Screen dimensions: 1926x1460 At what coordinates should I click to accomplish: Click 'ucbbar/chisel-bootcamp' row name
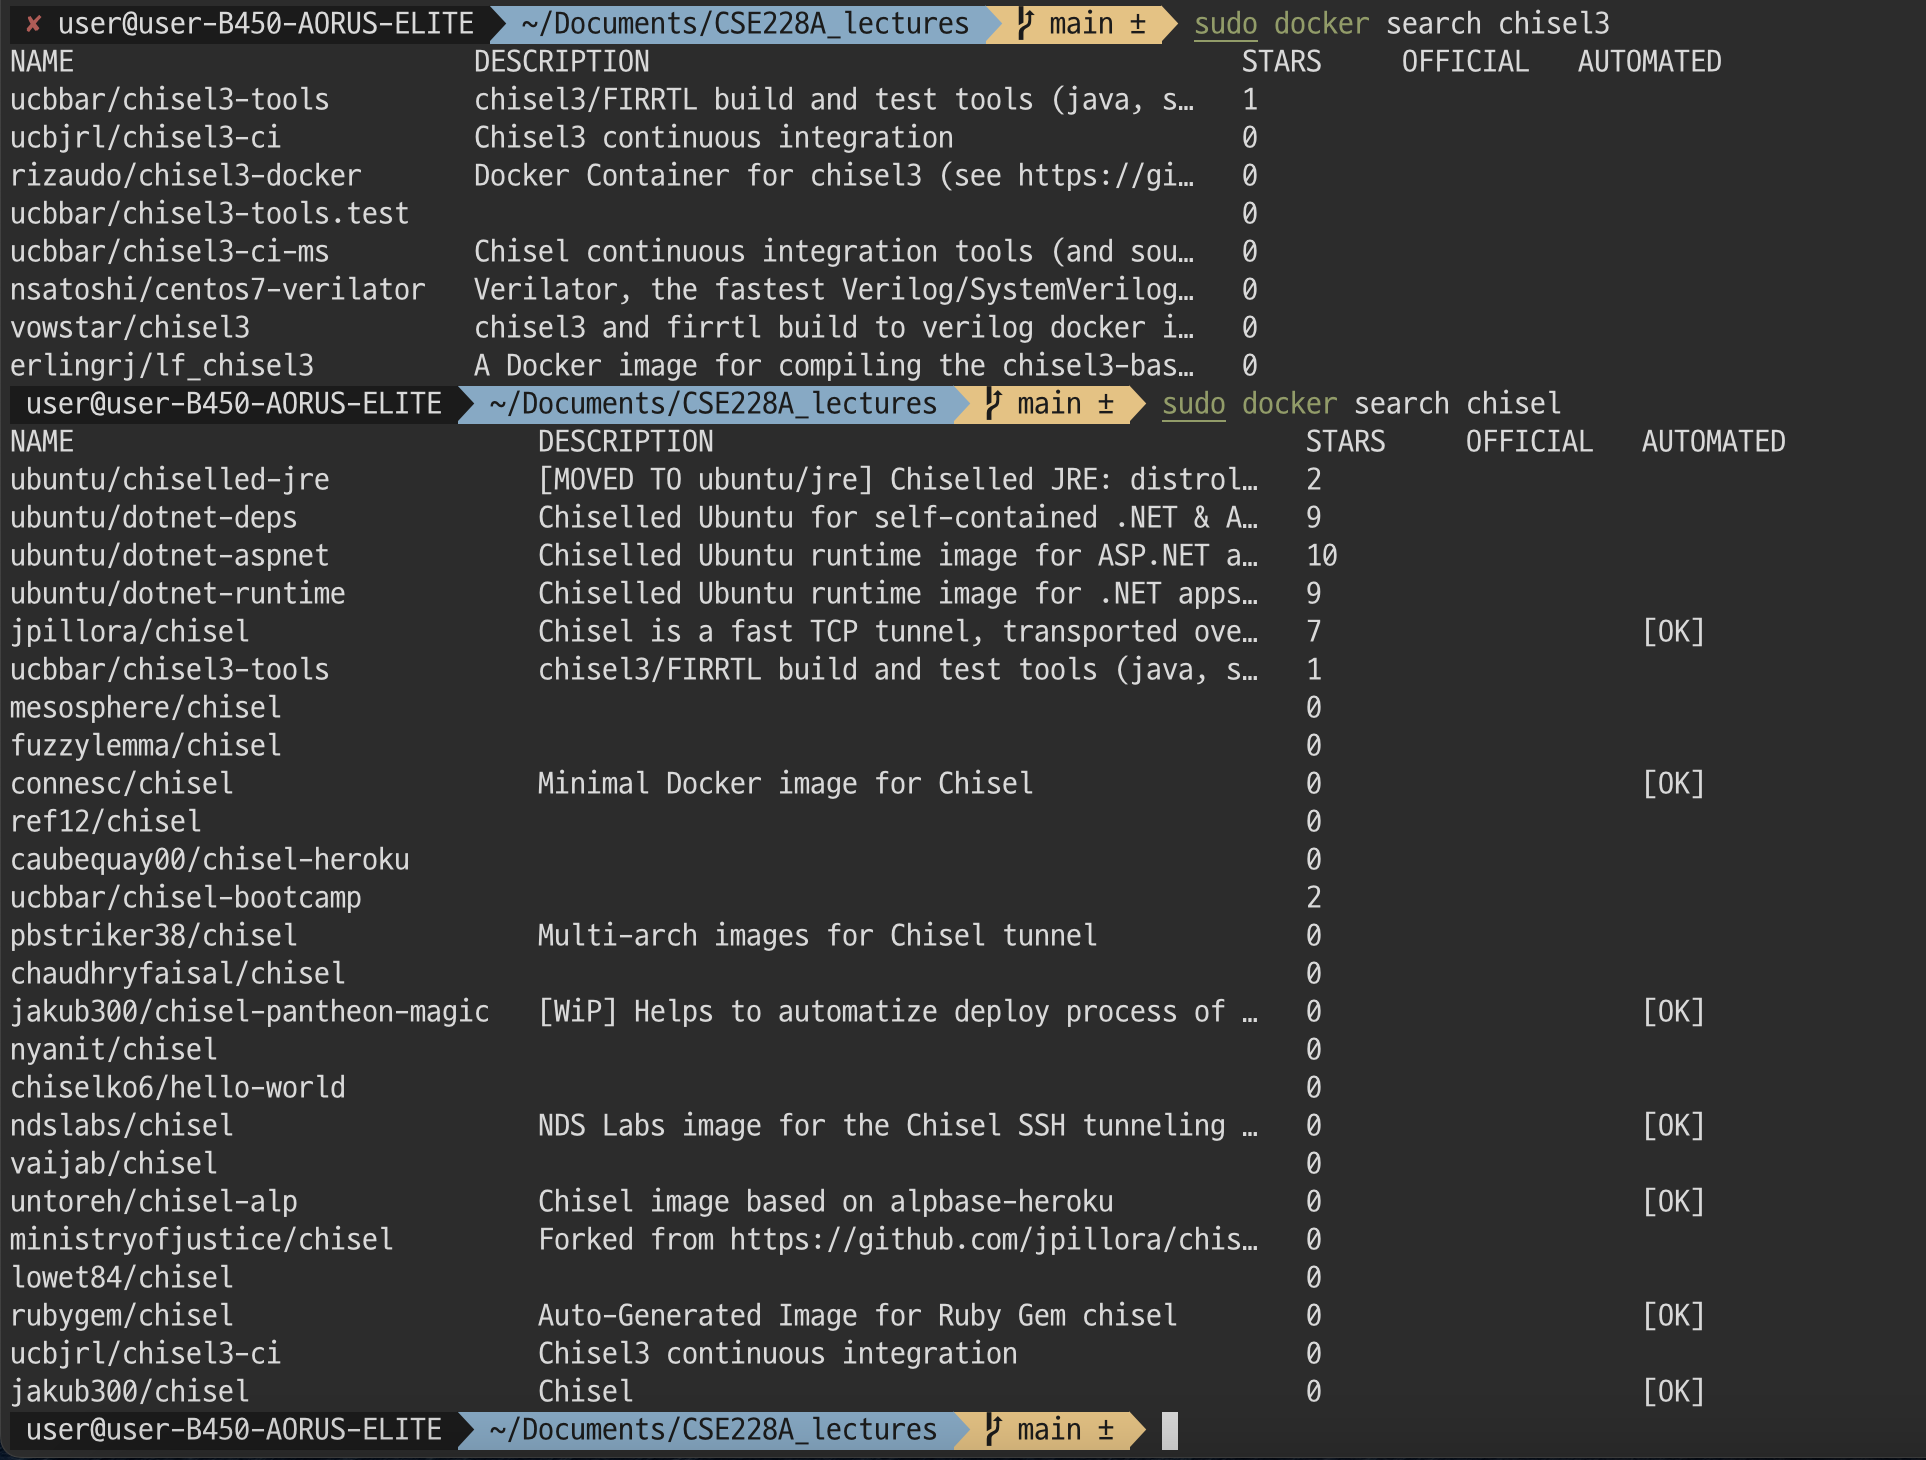[186, 898]
